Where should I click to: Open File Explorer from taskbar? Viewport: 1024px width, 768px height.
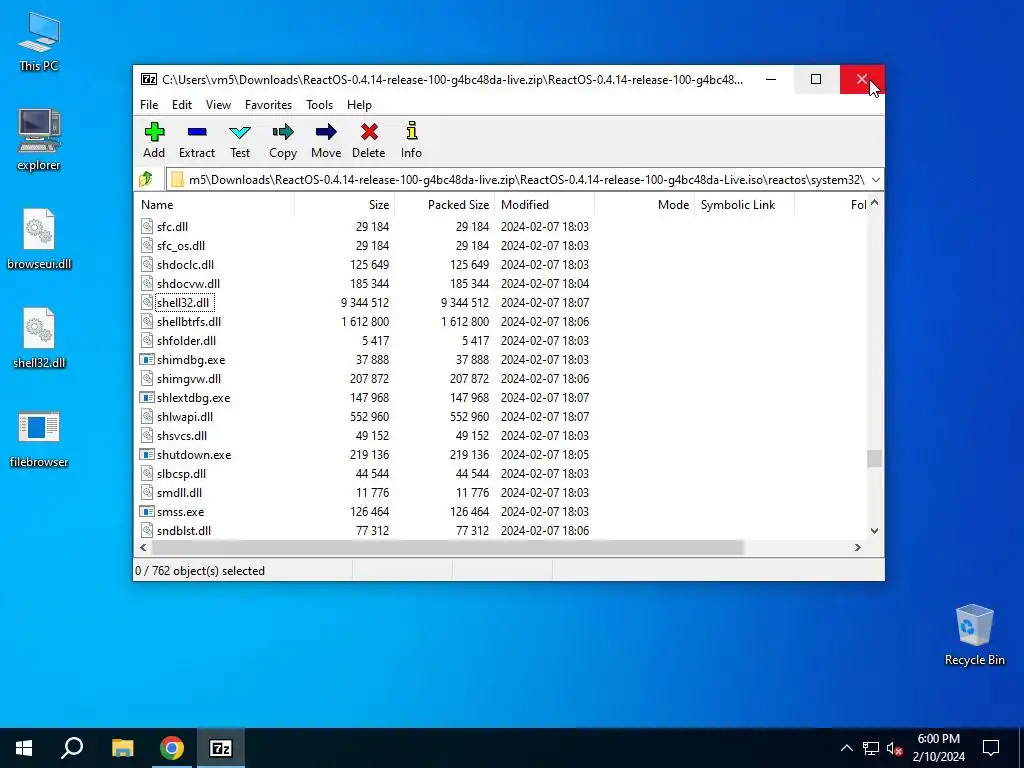pyautogui.click(x=122, y=748)
